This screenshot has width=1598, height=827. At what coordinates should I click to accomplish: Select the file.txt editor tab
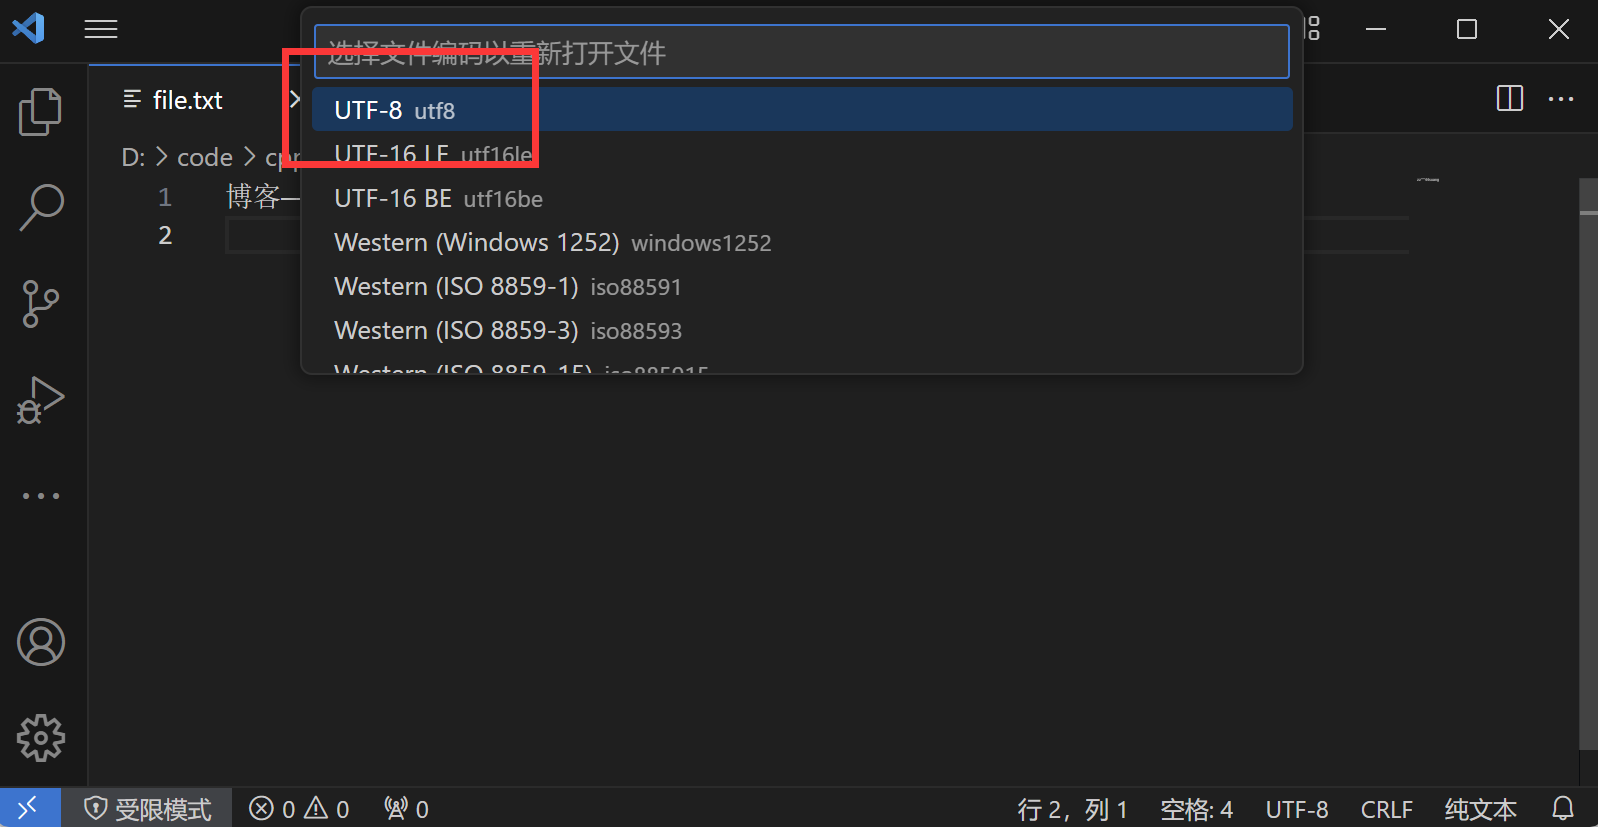pos(187,100)
